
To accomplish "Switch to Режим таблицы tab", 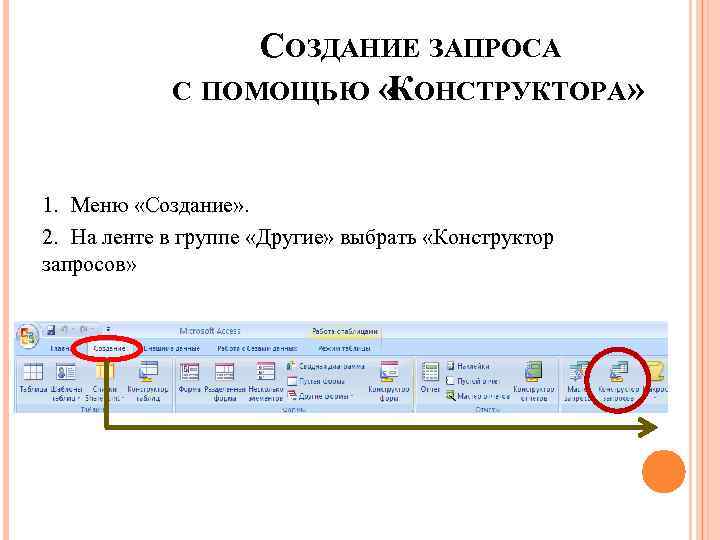I will coord(344,349).
